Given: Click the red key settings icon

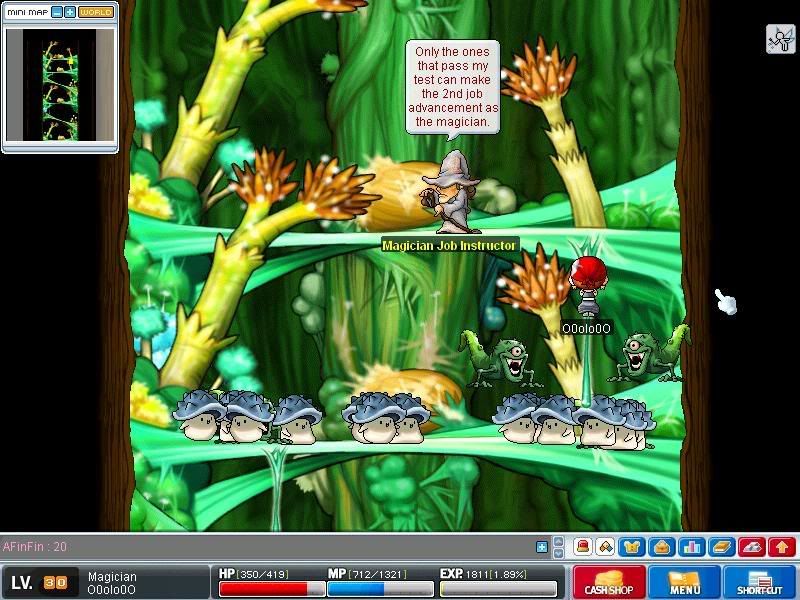Looking at the screenshot, I should pos(752,547).
